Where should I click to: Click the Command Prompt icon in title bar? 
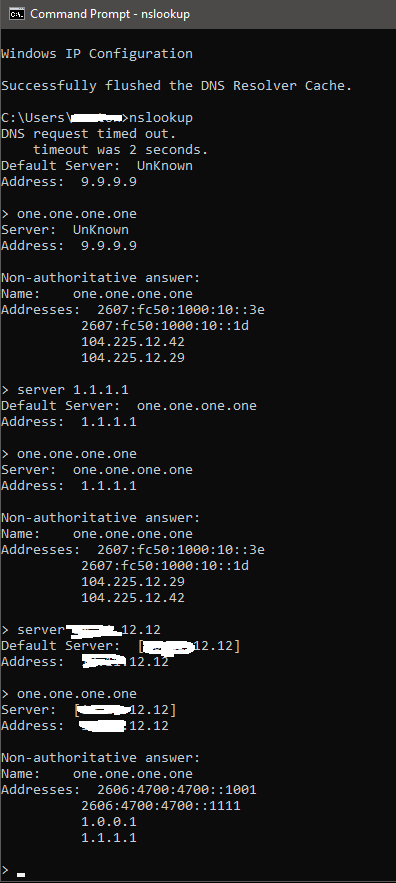(17, 14)
